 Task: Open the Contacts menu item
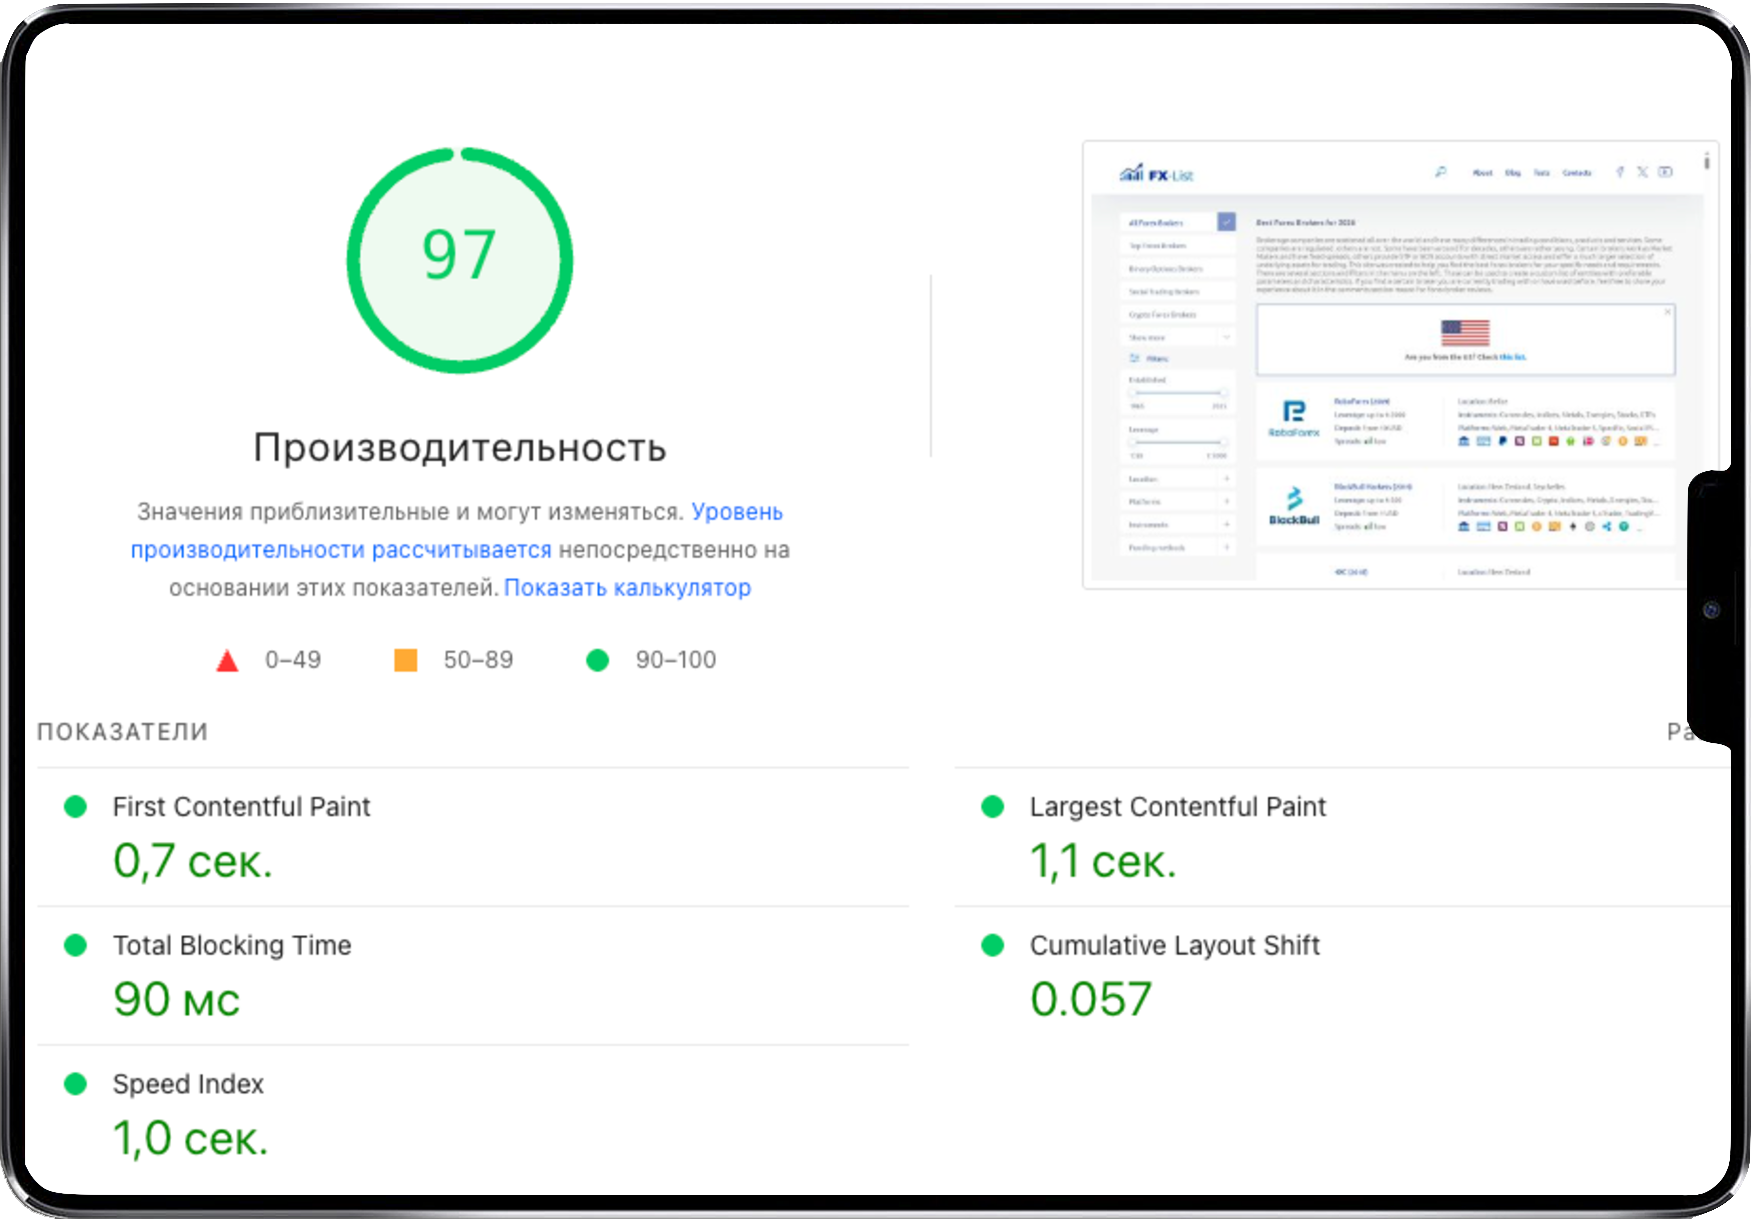pyautogui.click(x=1576, y=173)
